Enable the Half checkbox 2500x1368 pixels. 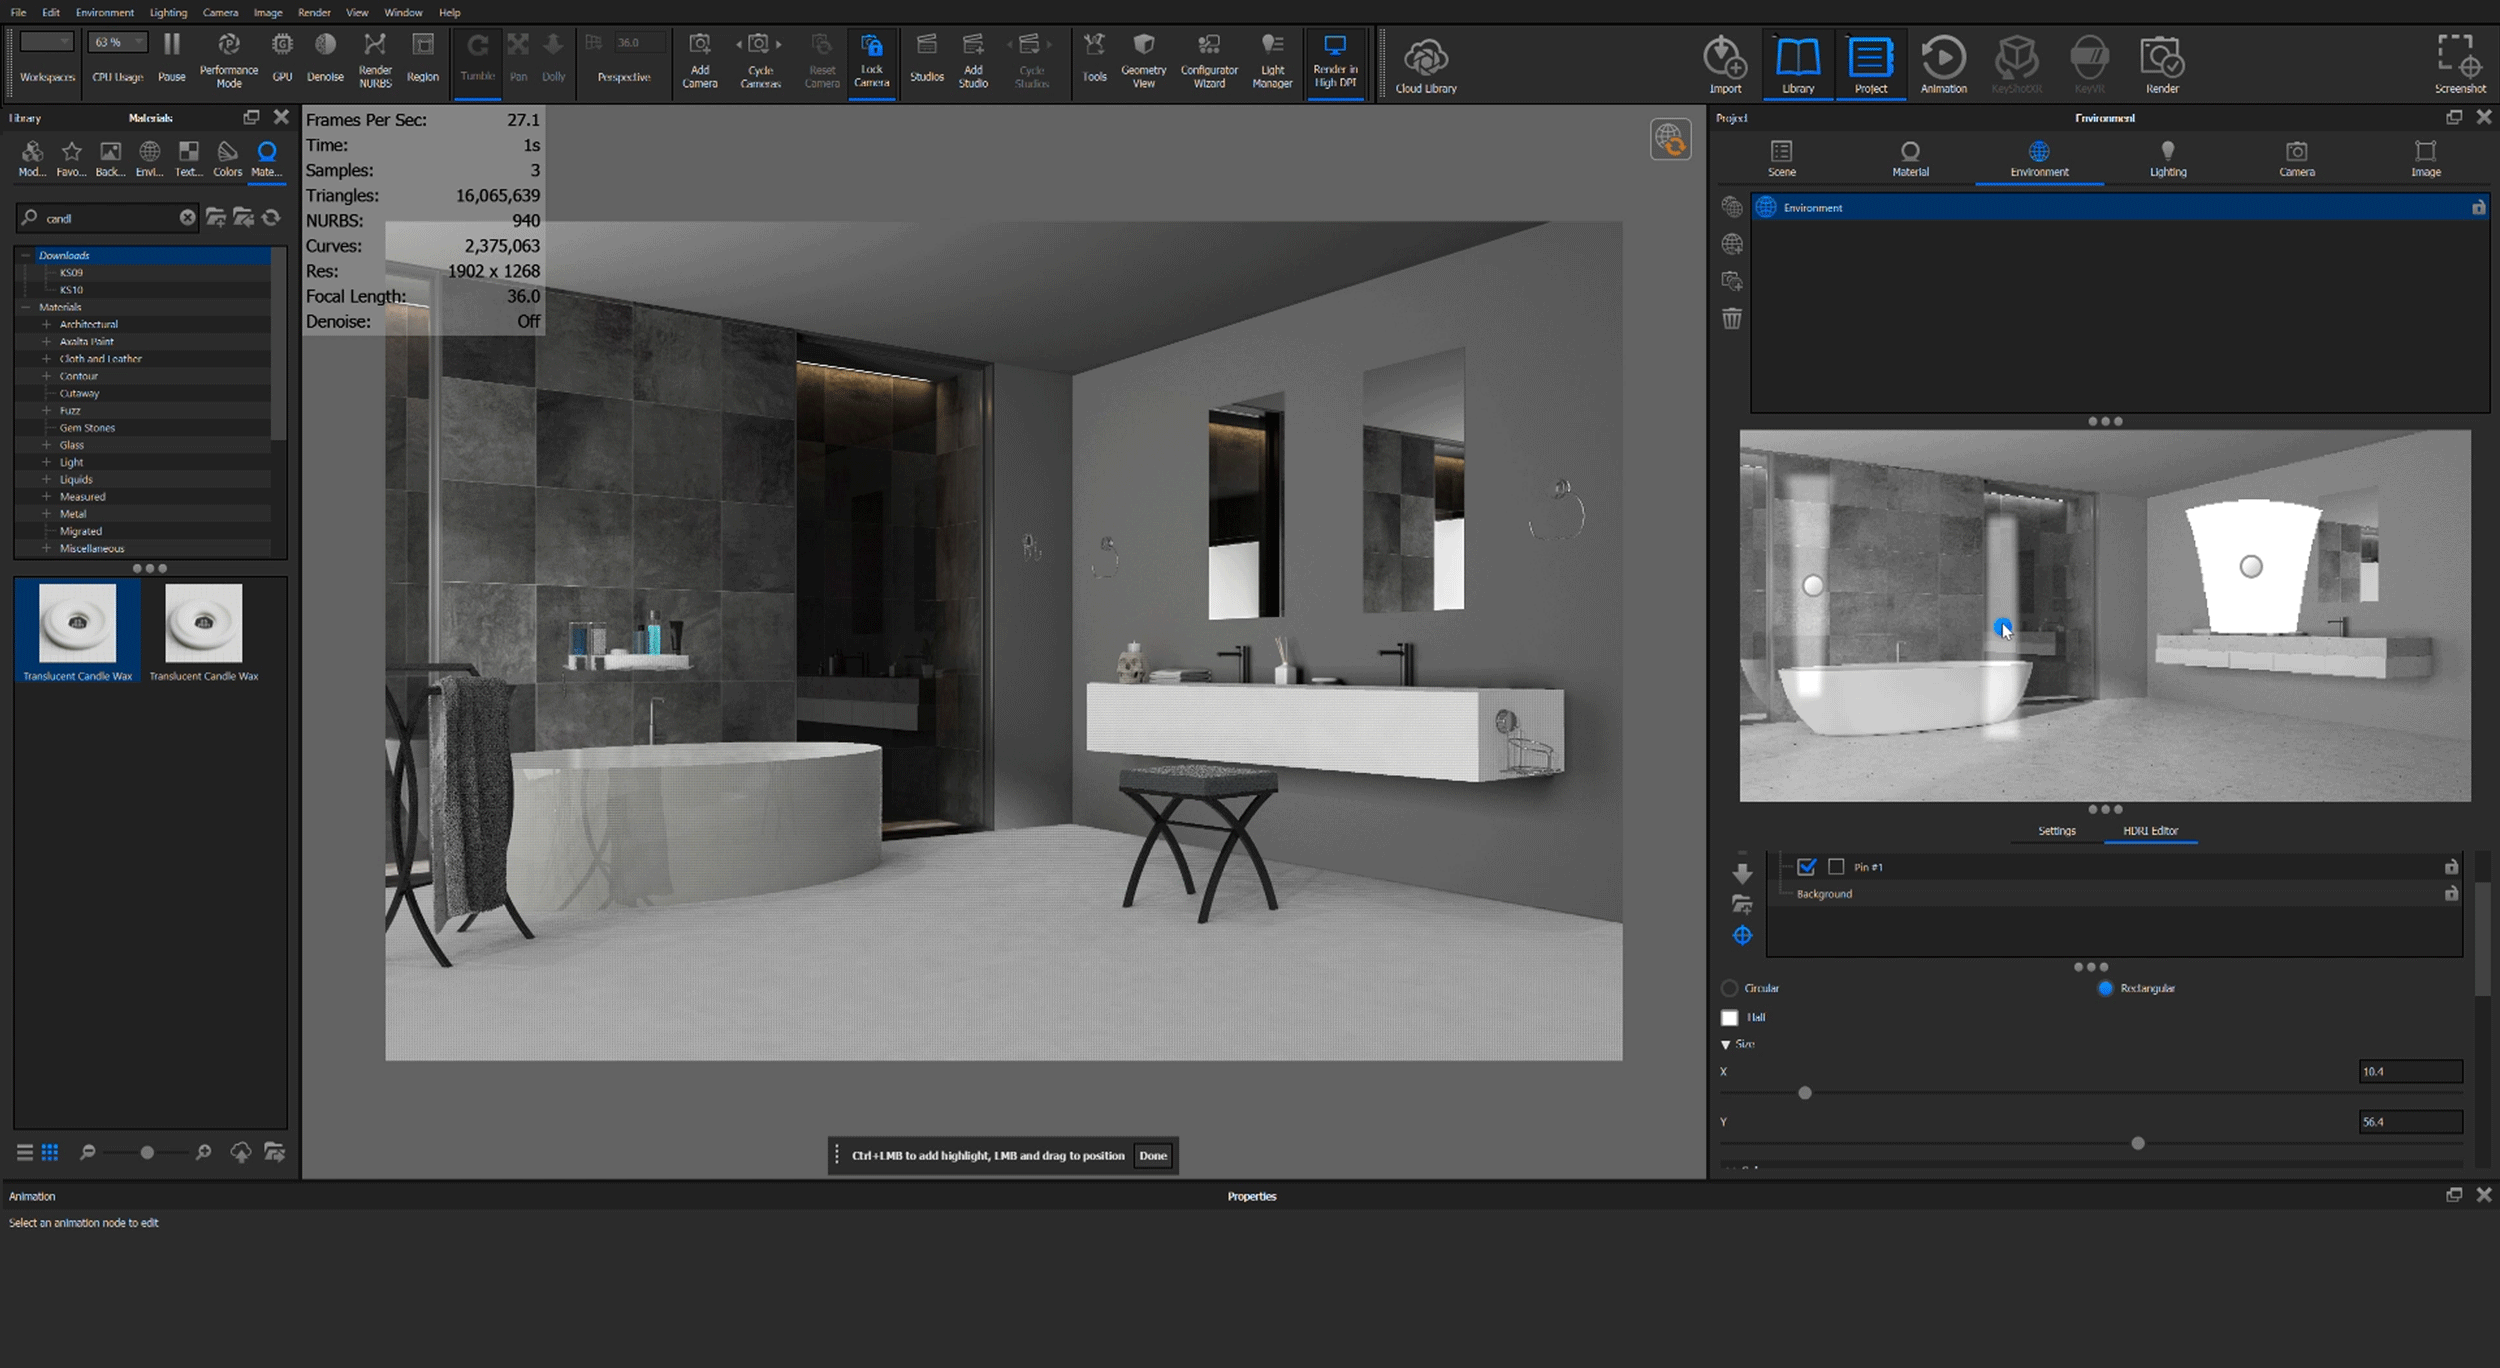(x=1730, y=1018)
